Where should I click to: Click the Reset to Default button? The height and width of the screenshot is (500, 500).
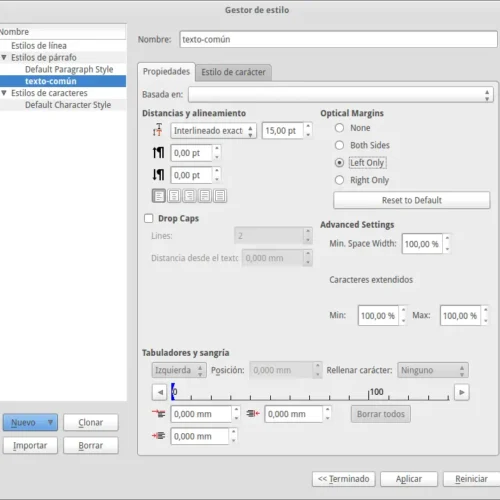tap(412, 200)
